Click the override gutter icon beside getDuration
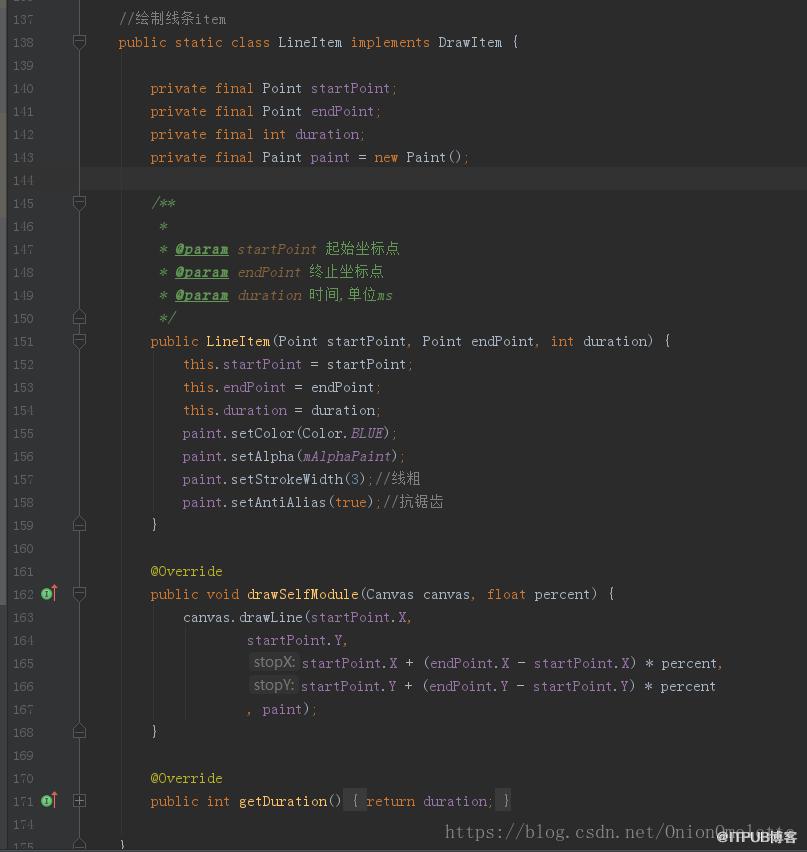Viewport: 807px width, 852px height. (x=49, y=800)
